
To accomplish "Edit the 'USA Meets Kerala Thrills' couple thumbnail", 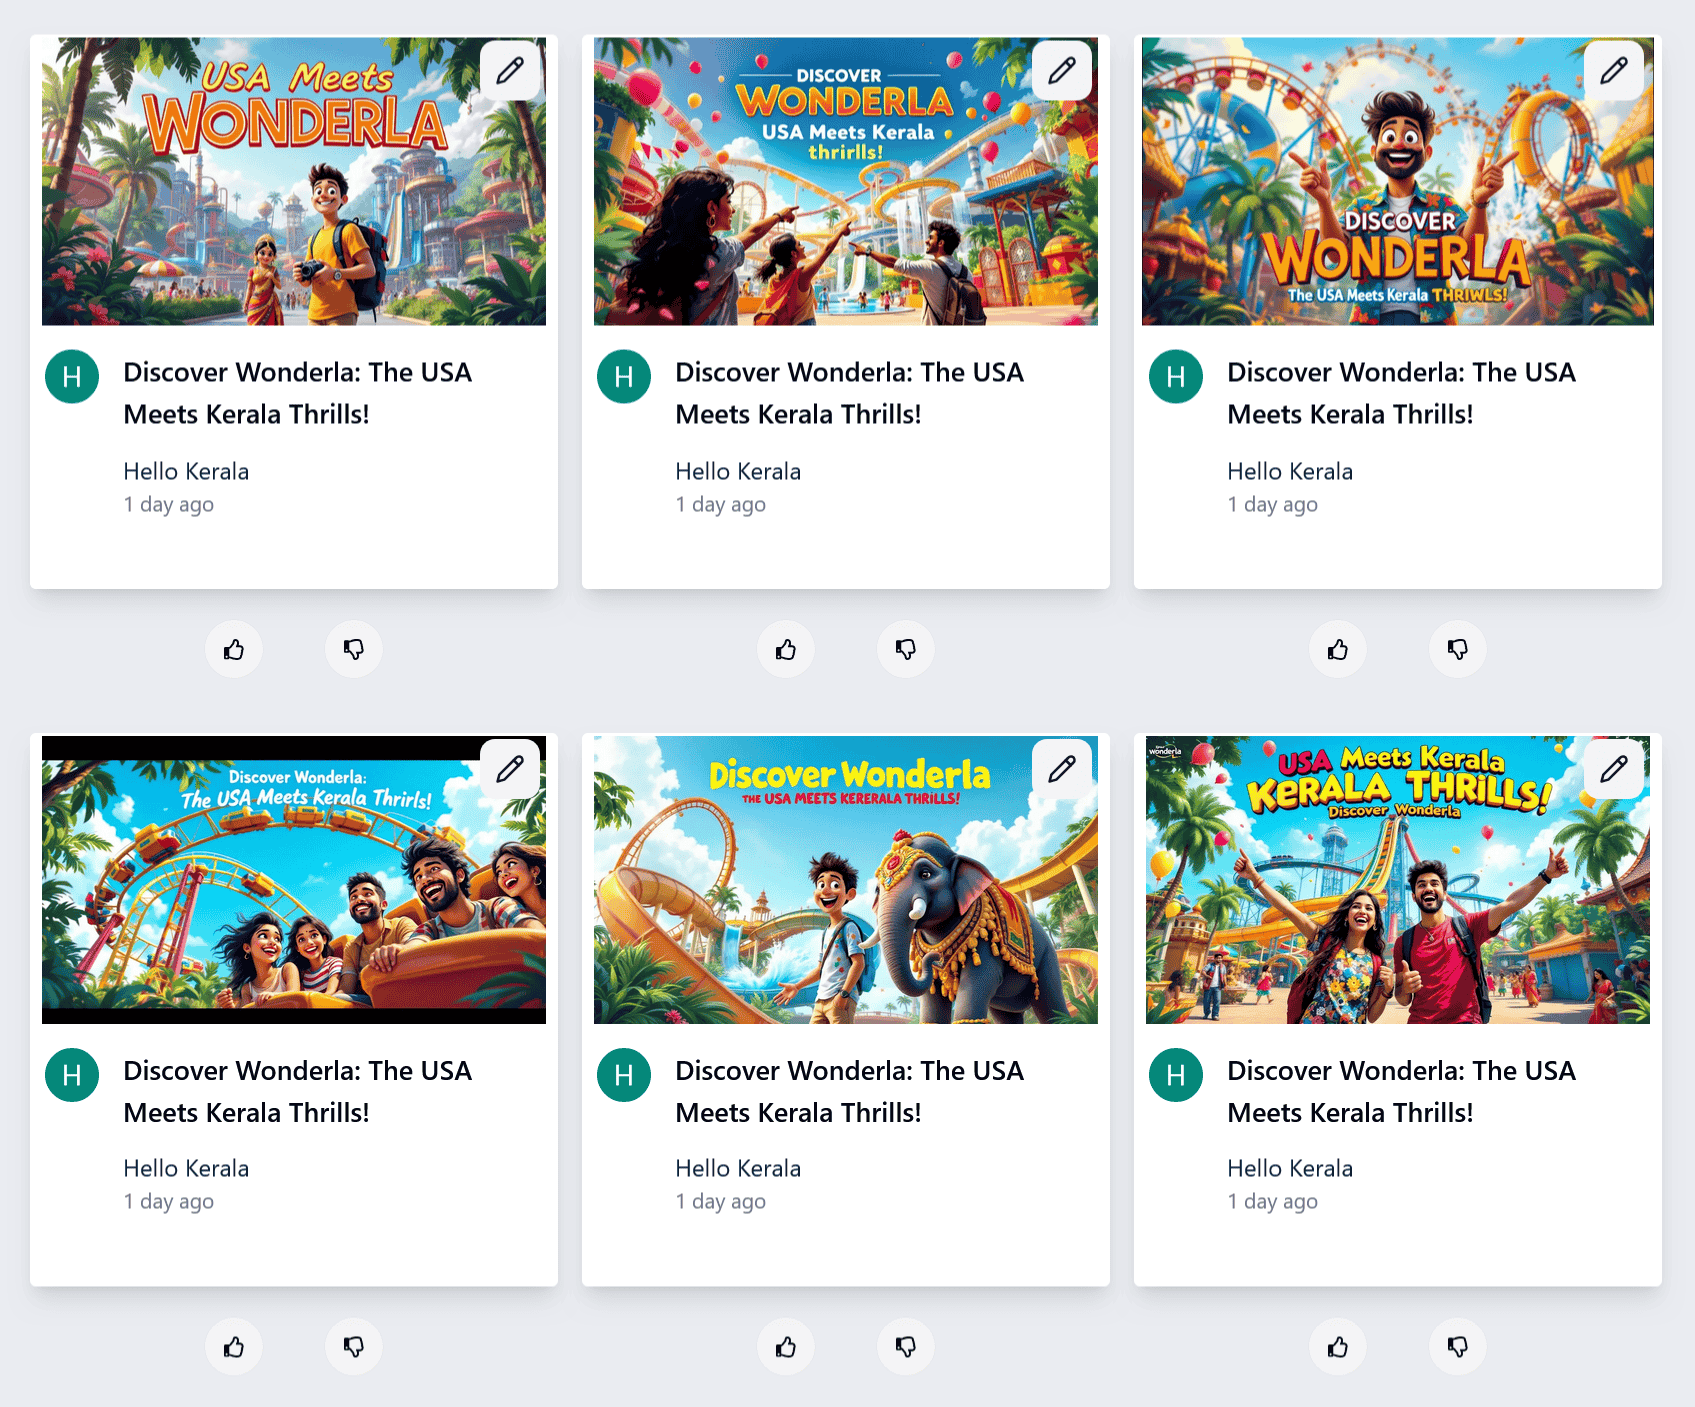I will 1614,768.
